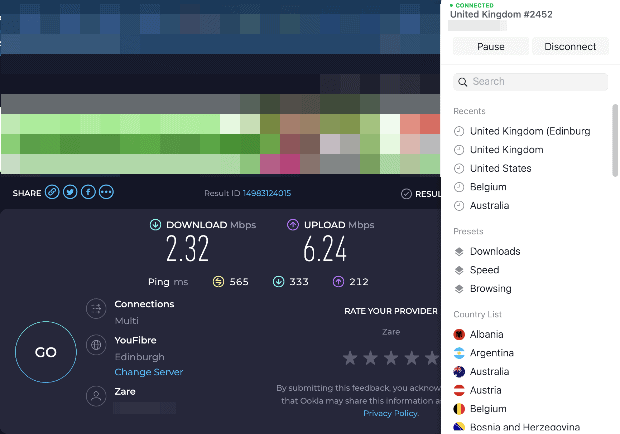Share result on Twitter icon
Viewport: 620px width, 434px height.
[x=70, y=192]
